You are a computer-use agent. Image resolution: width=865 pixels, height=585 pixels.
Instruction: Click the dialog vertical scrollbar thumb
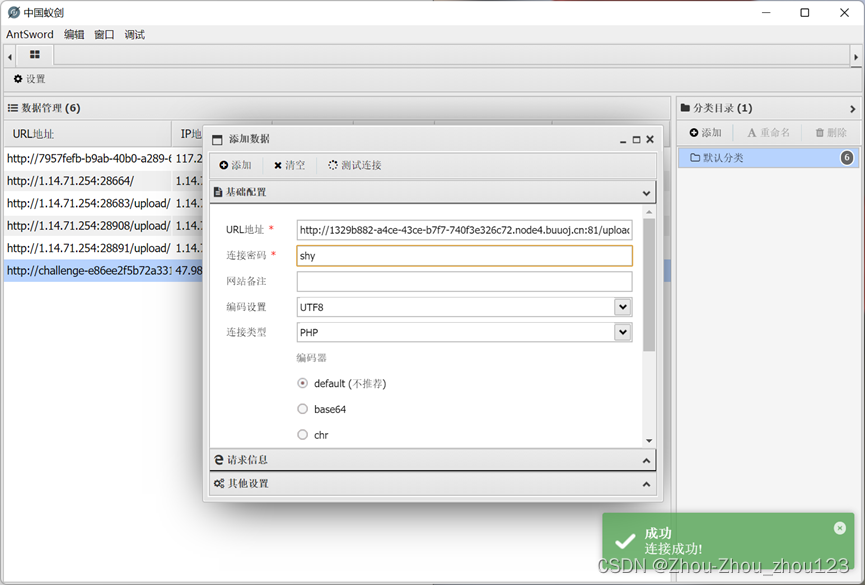tap(649, 285)
